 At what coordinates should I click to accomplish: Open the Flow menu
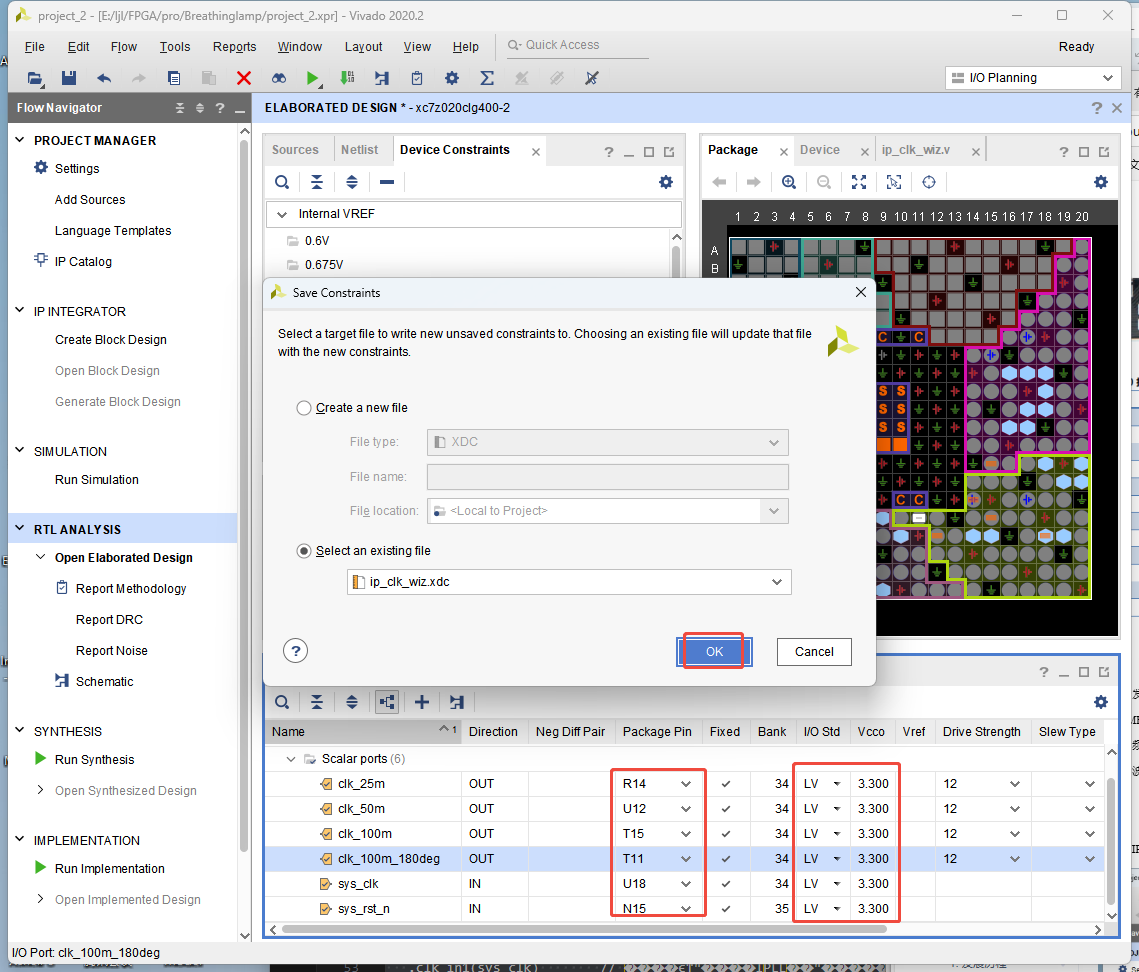(x=123, y=46)
